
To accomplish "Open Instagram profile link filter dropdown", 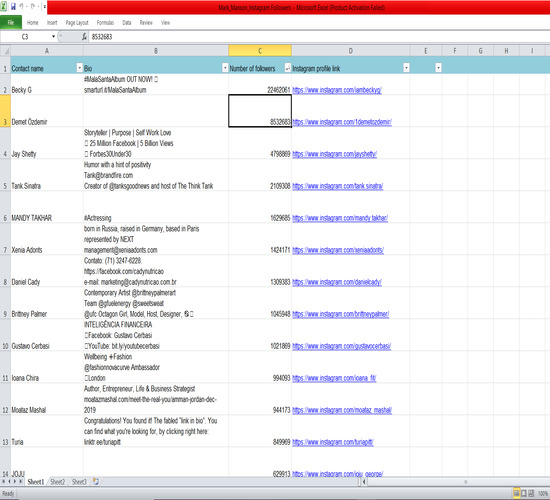I will pos(406,68).
